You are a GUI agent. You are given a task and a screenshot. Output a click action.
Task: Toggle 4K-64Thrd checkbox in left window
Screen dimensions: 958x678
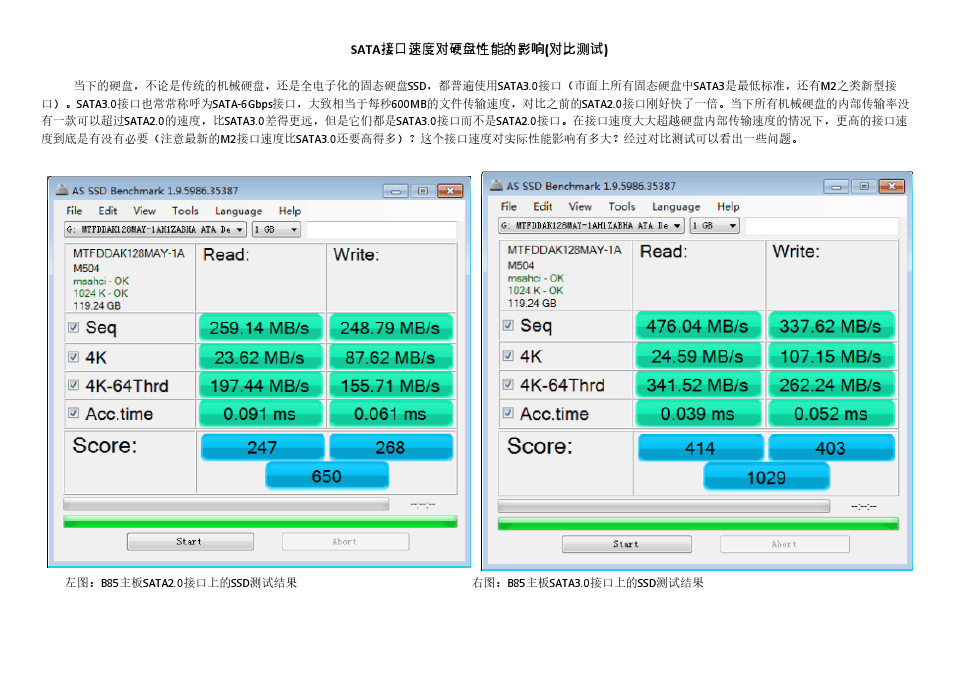[x=73, y=385]
